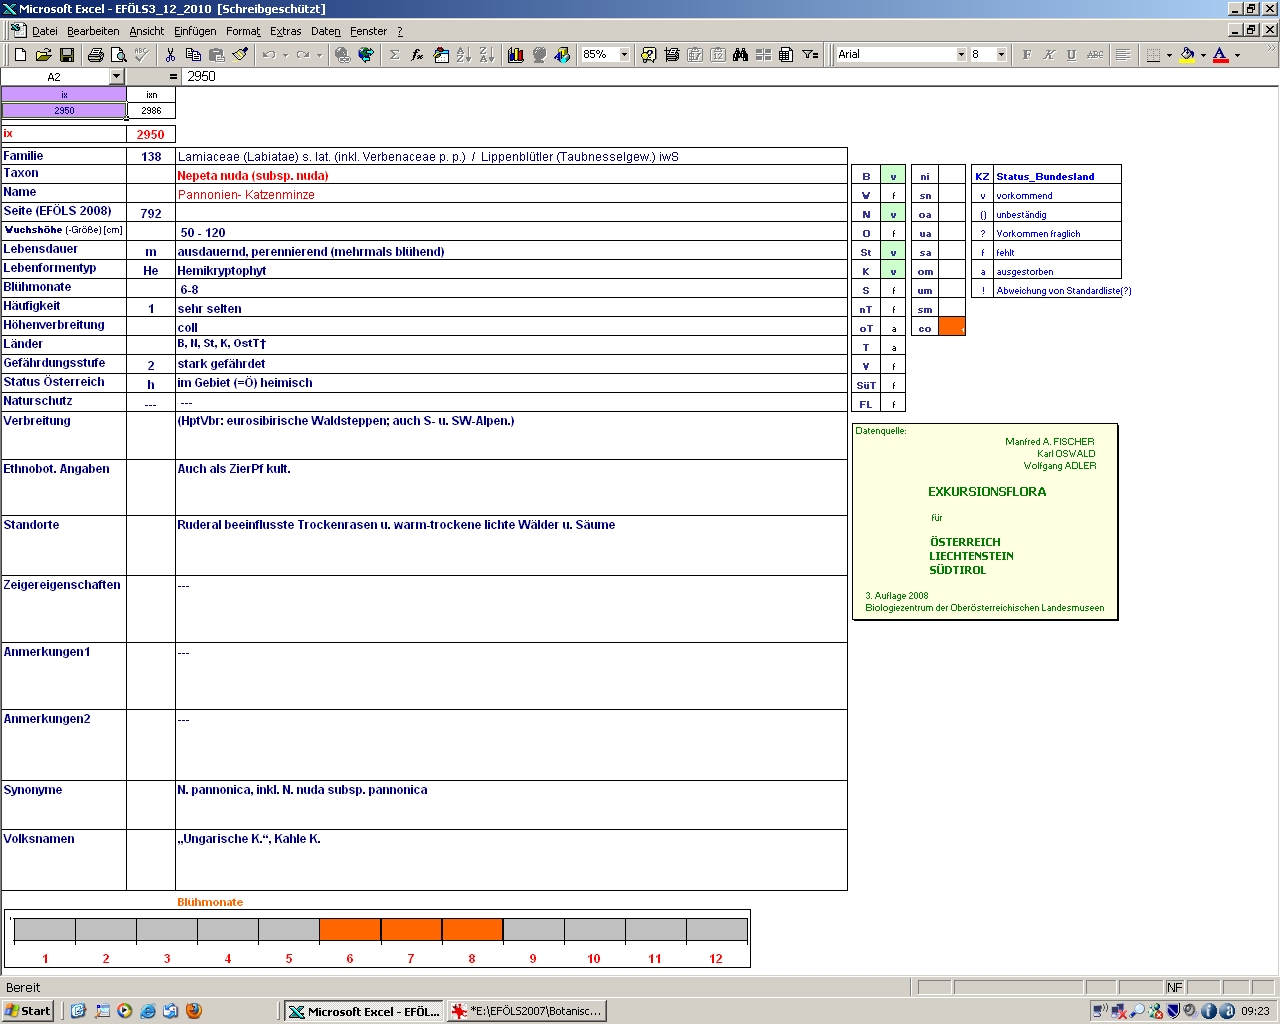Open the font size 8 dropdown
The width and height of the screenshot is (1280, 1024).
pos(1001,55)
